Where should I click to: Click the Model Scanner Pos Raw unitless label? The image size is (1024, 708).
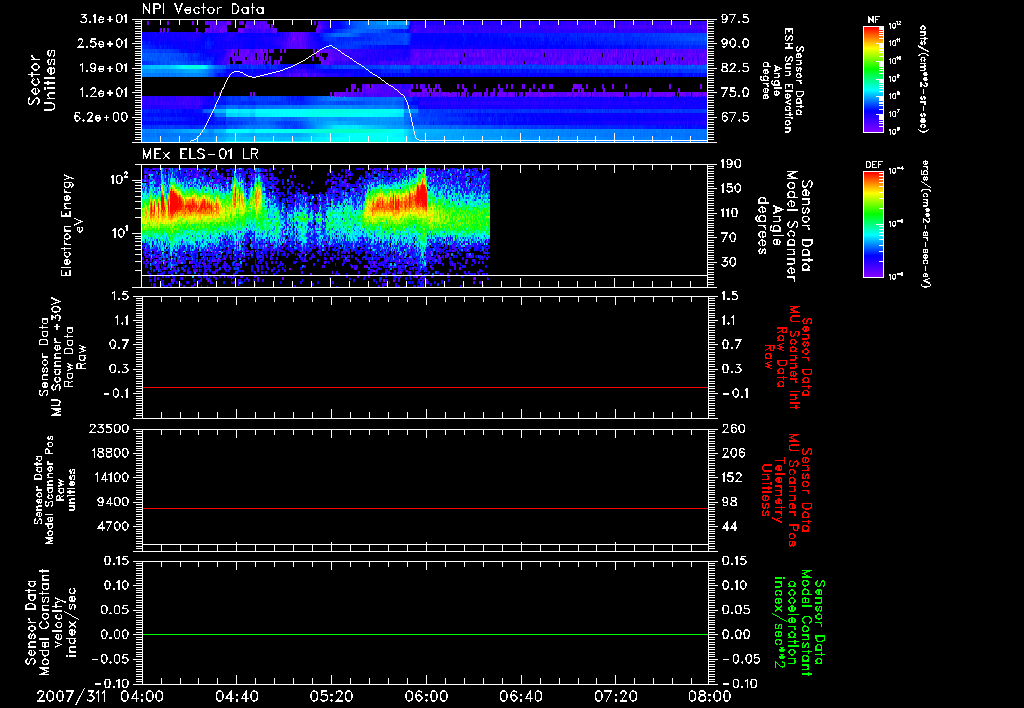pyautogui.click(x=55, y=490)
